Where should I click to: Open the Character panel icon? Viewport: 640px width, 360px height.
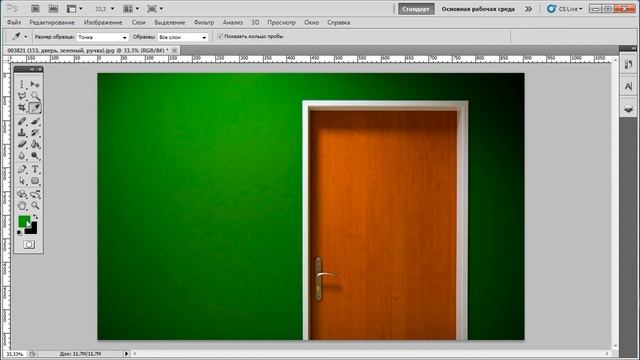(629, 86)
